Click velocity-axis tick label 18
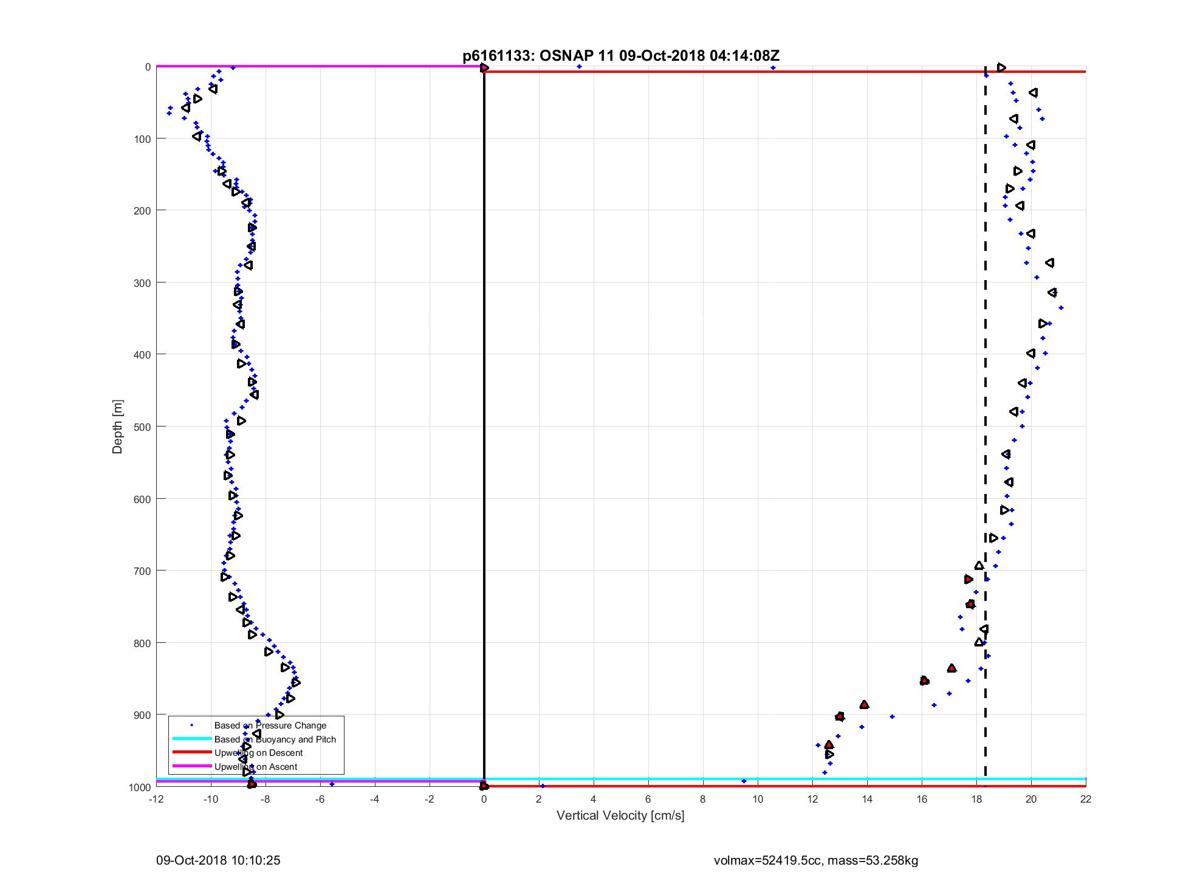This screenshot has height=885, width=1200. [x=977, y=799]
